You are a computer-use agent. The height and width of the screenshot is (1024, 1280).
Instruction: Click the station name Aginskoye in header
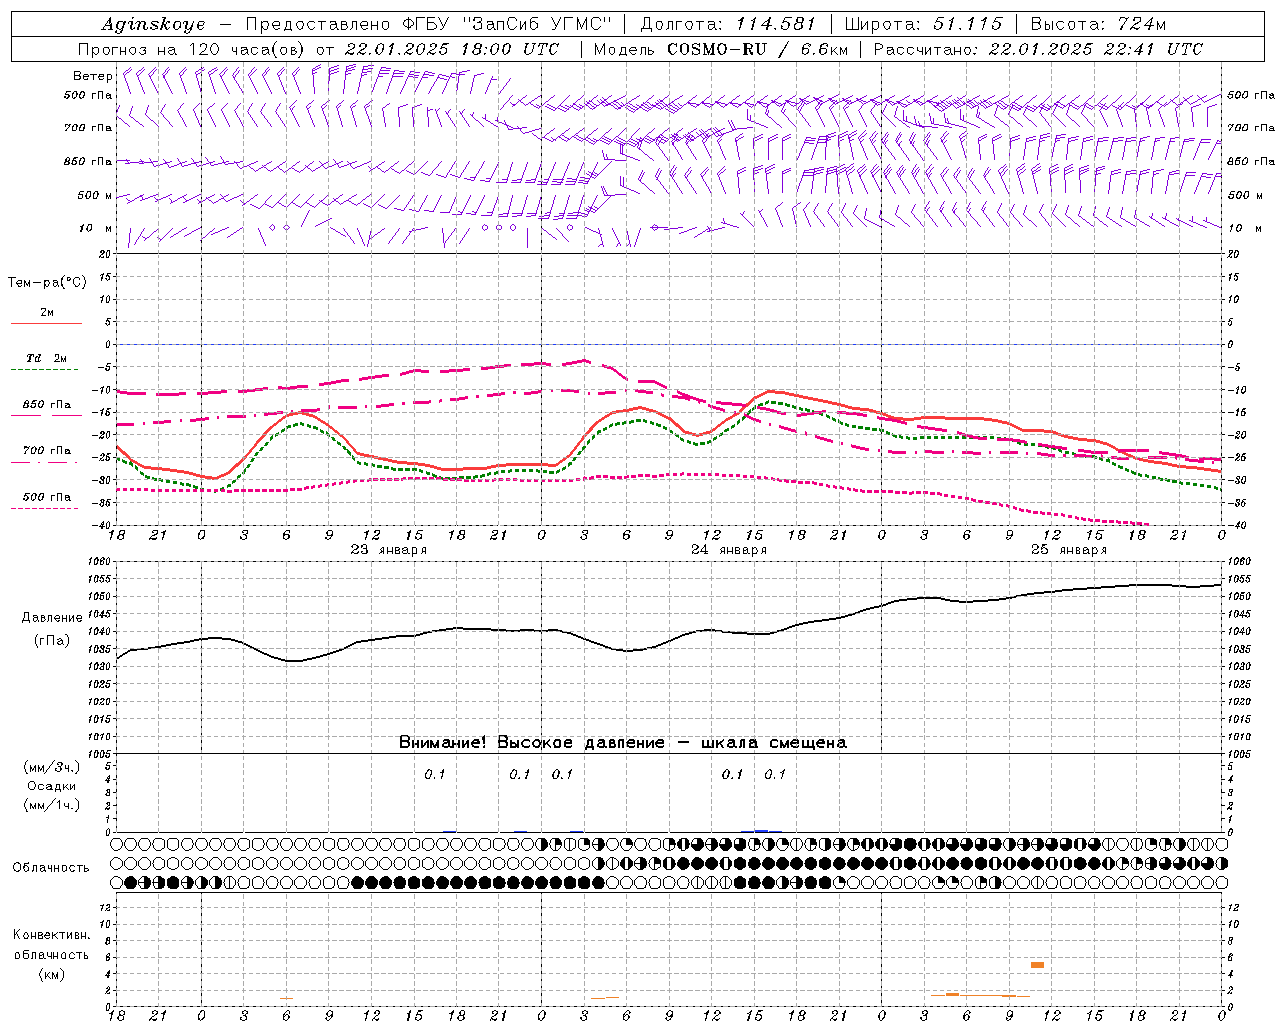(153, 24)
